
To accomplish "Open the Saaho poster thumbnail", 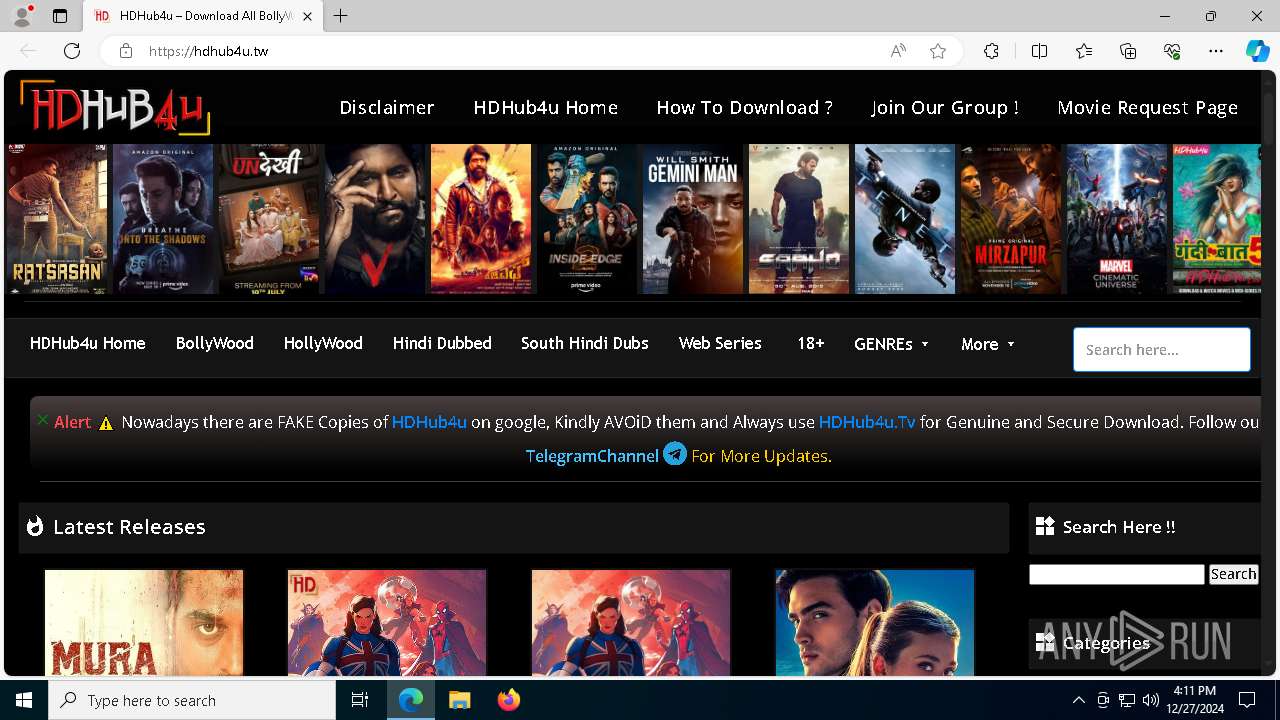I will coord(799,219).
